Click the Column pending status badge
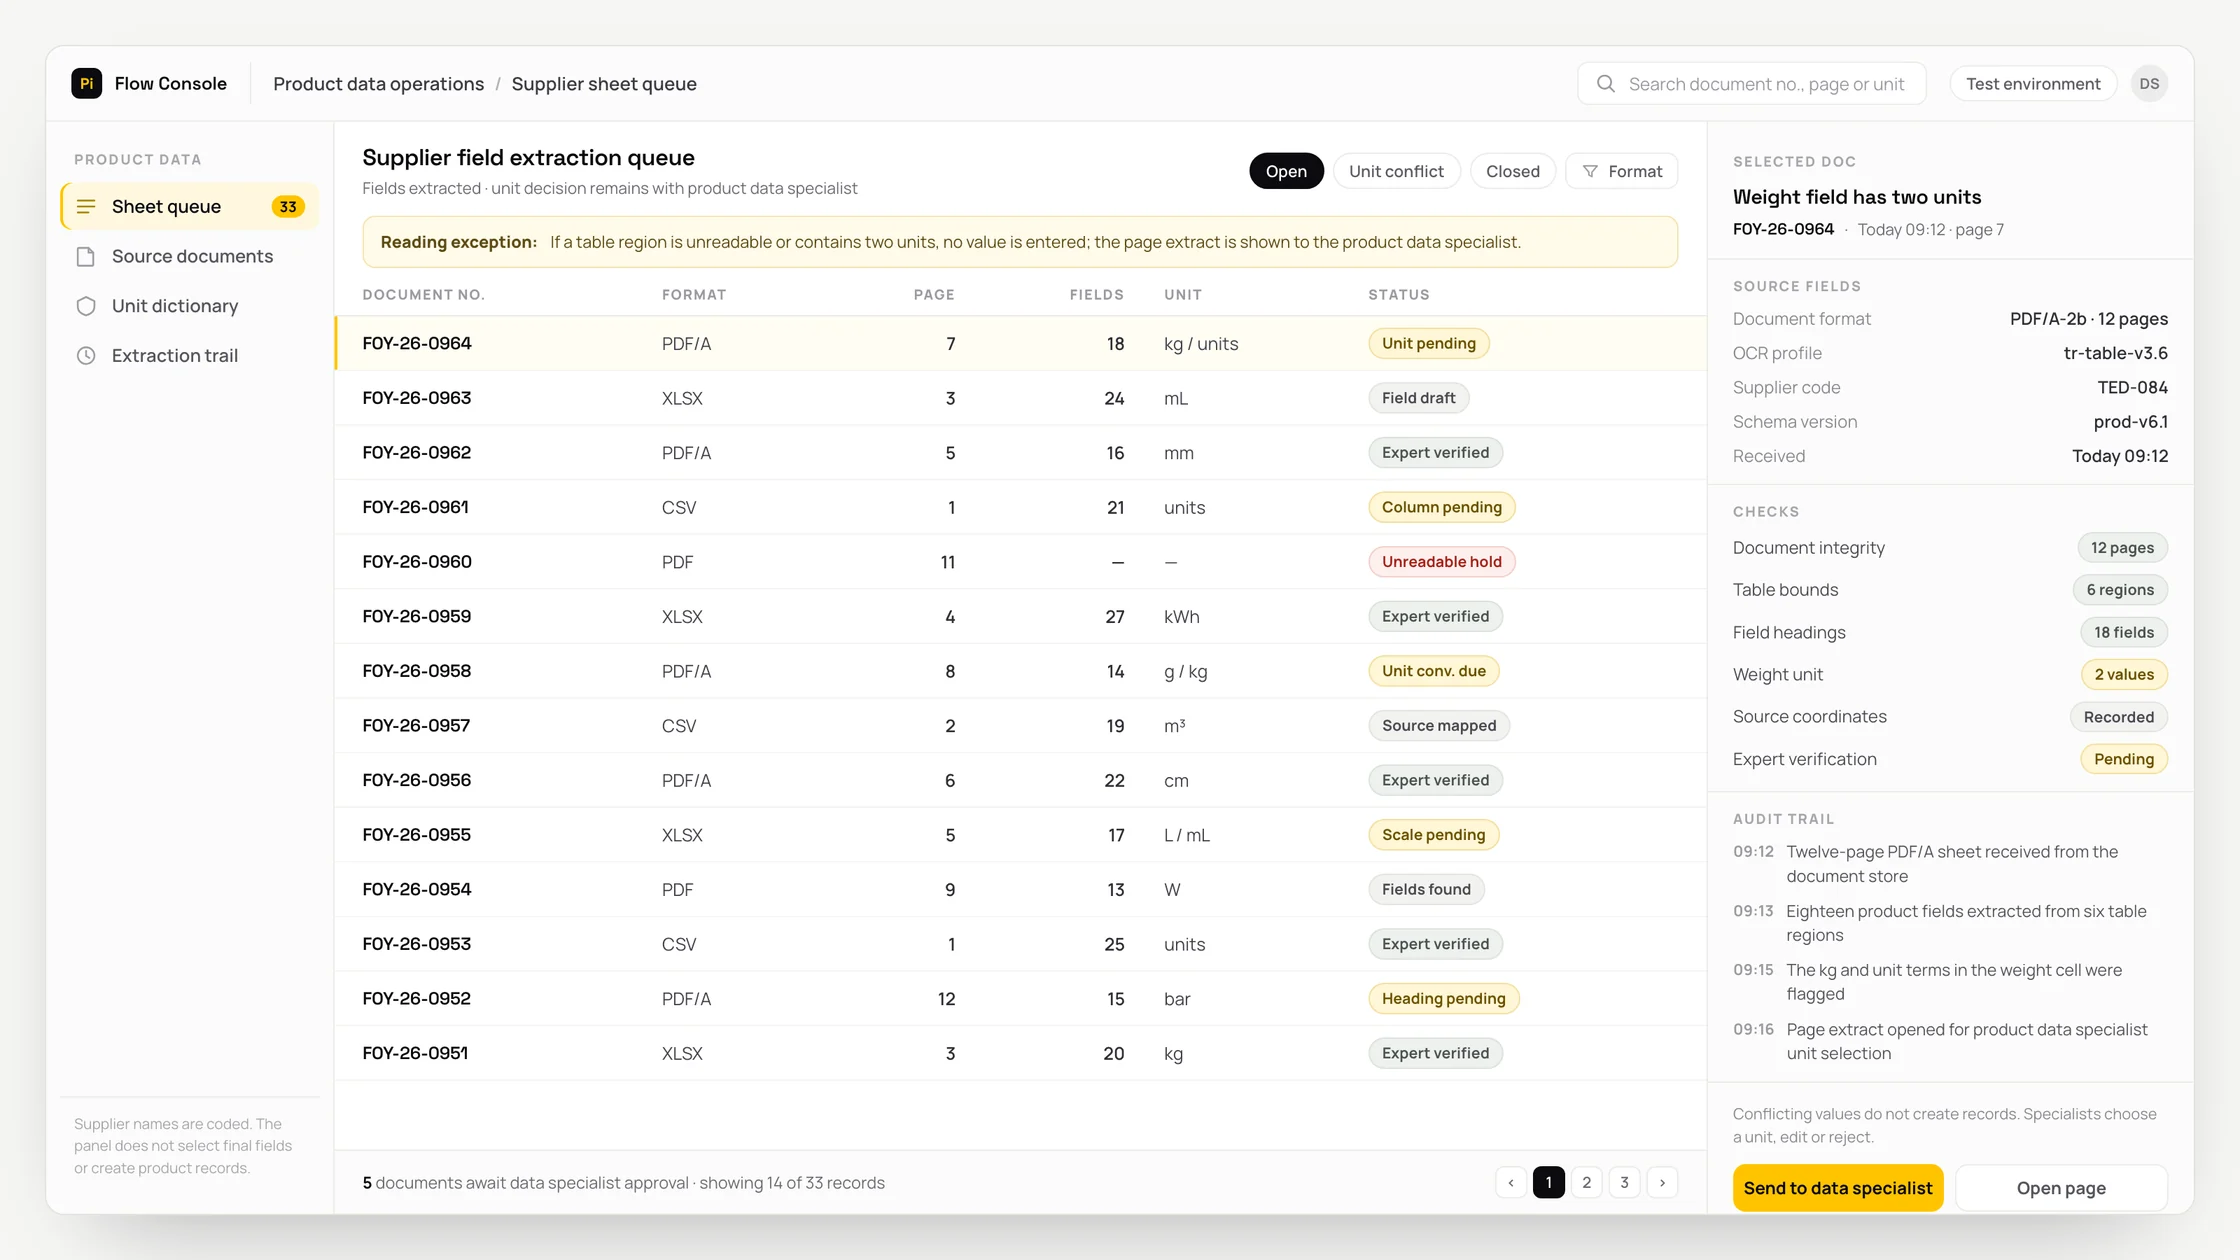Viewport: 2240px width, 1260px height. tap(1441, 507)
